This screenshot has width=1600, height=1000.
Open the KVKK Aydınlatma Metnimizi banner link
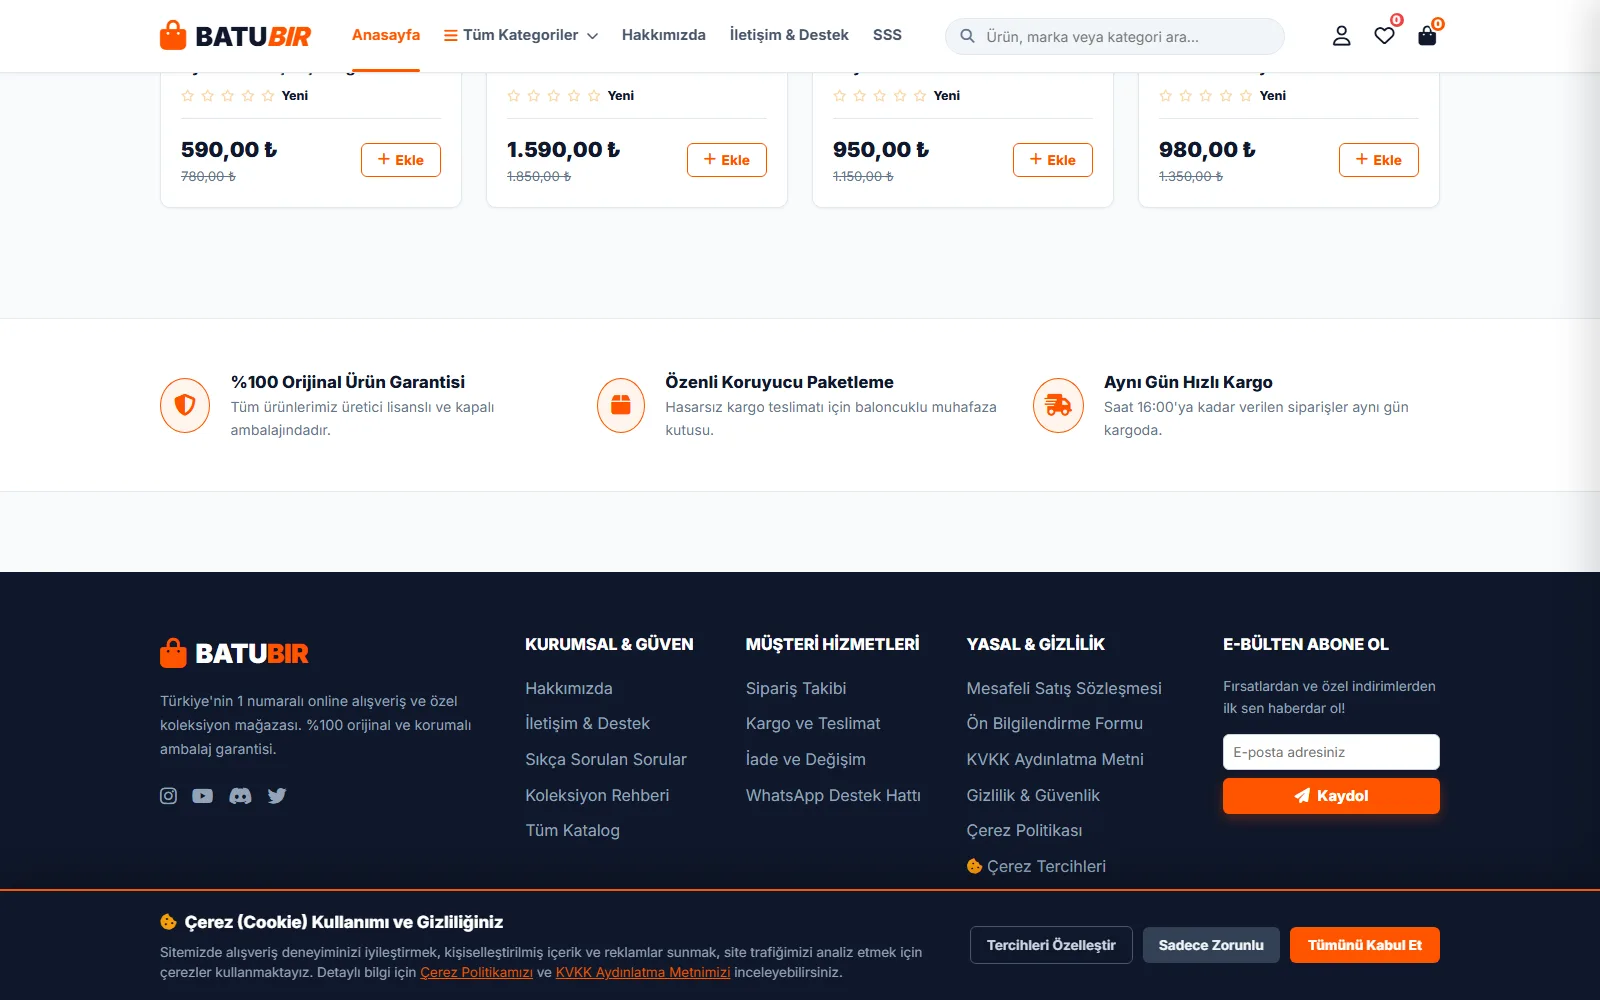point(643,972)
